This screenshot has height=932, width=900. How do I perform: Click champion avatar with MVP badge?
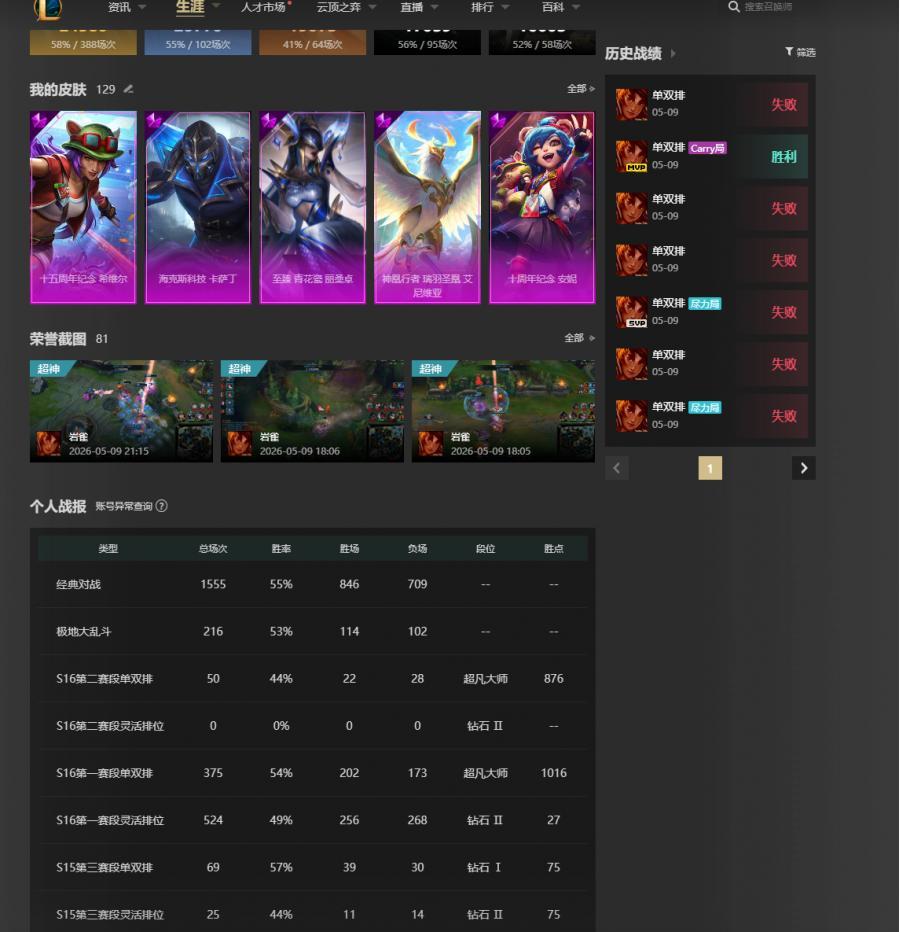pyautogui.click(x=631, y=156)
